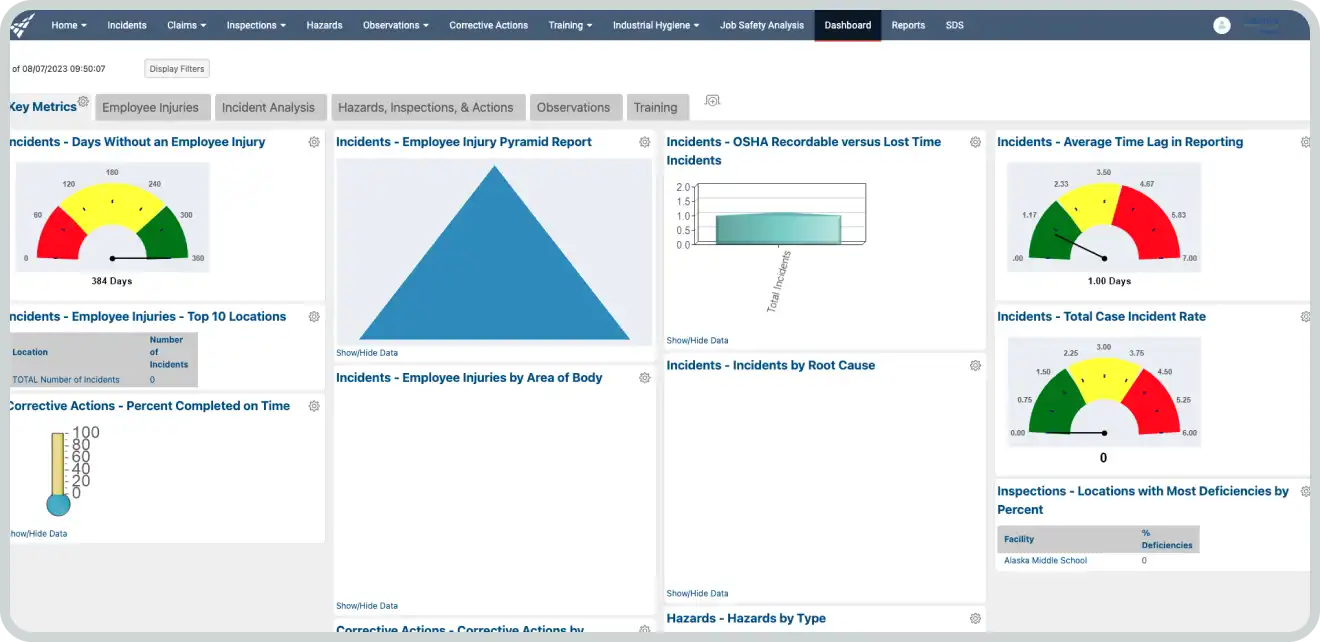Open gear settings beside Key Metrics tab

point(84,102)
